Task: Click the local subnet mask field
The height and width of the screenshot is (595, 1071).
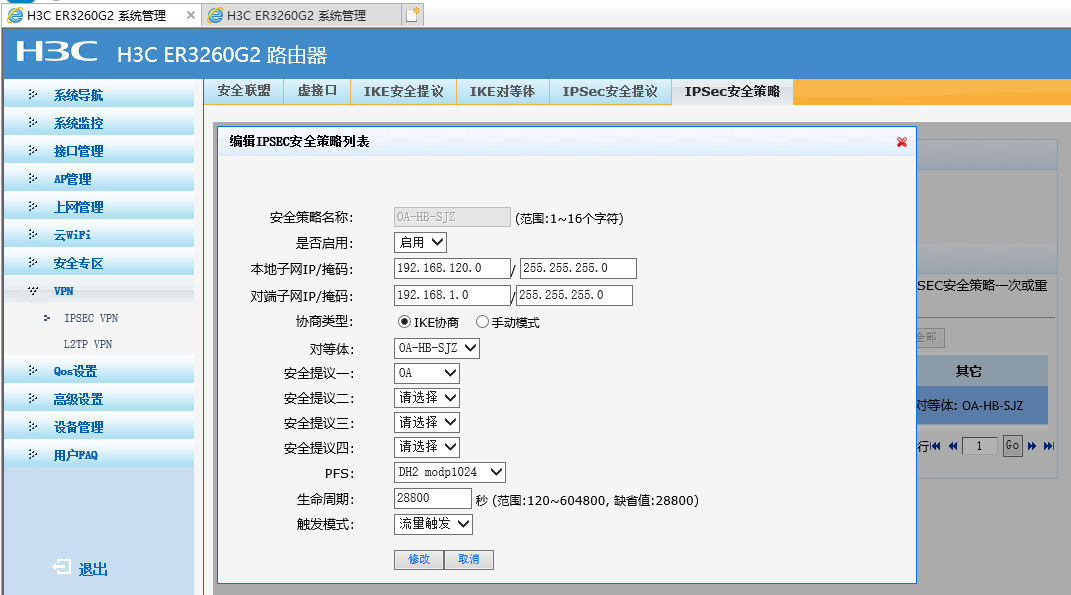Action: coord(578,268)
